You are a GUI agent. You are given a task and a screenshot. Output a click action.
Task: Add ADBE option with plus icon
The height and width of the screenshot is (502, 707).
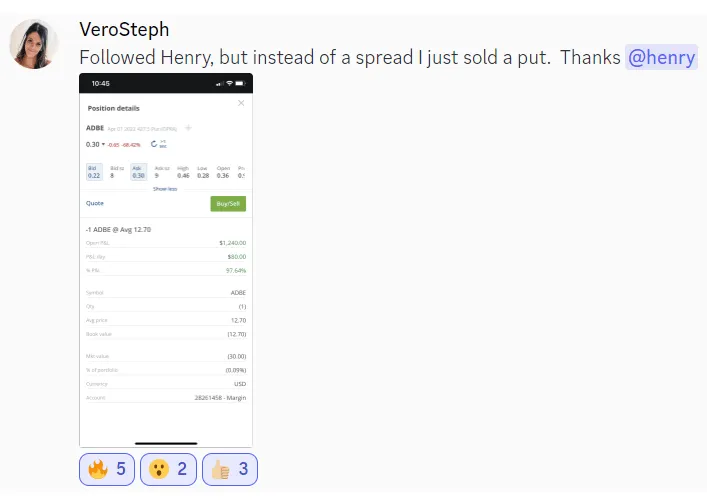[188, 128]
